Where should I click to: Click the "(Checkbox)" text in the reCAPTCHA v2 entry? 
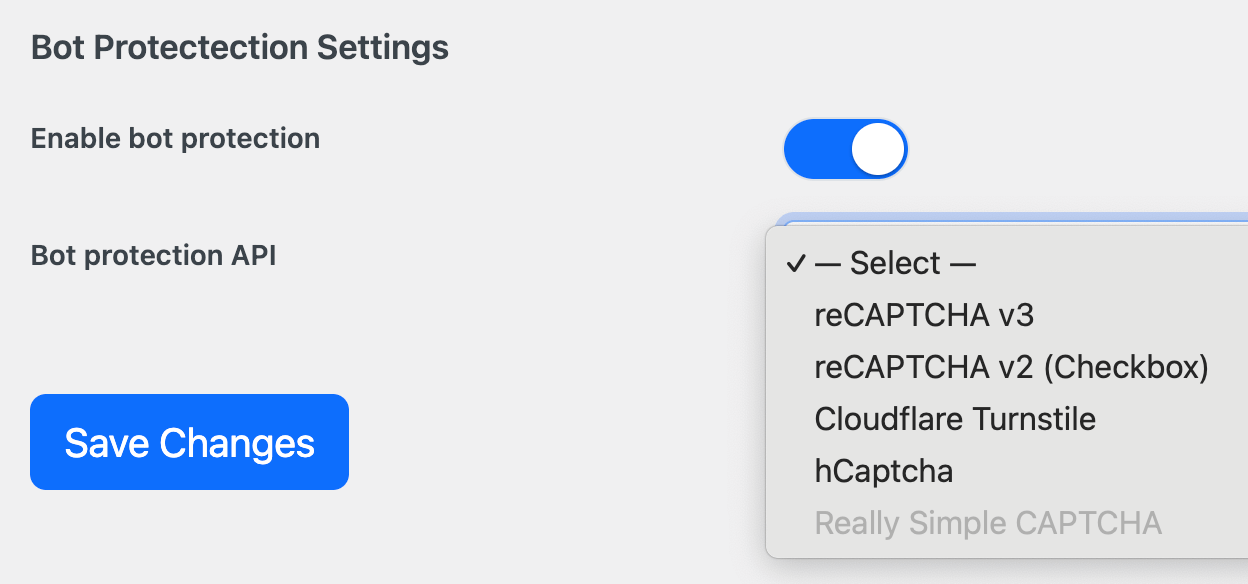(x=1126, y=368)
